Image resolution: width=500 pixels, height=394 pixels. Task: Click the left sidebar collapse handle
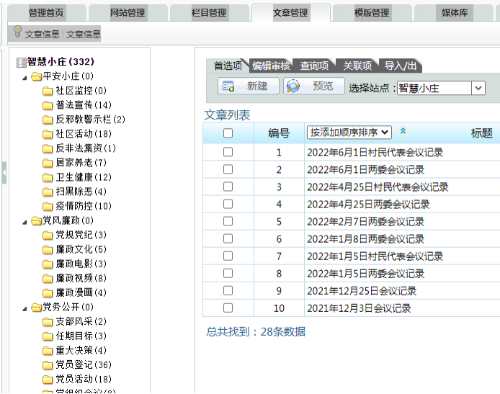(x=4, y=173)
